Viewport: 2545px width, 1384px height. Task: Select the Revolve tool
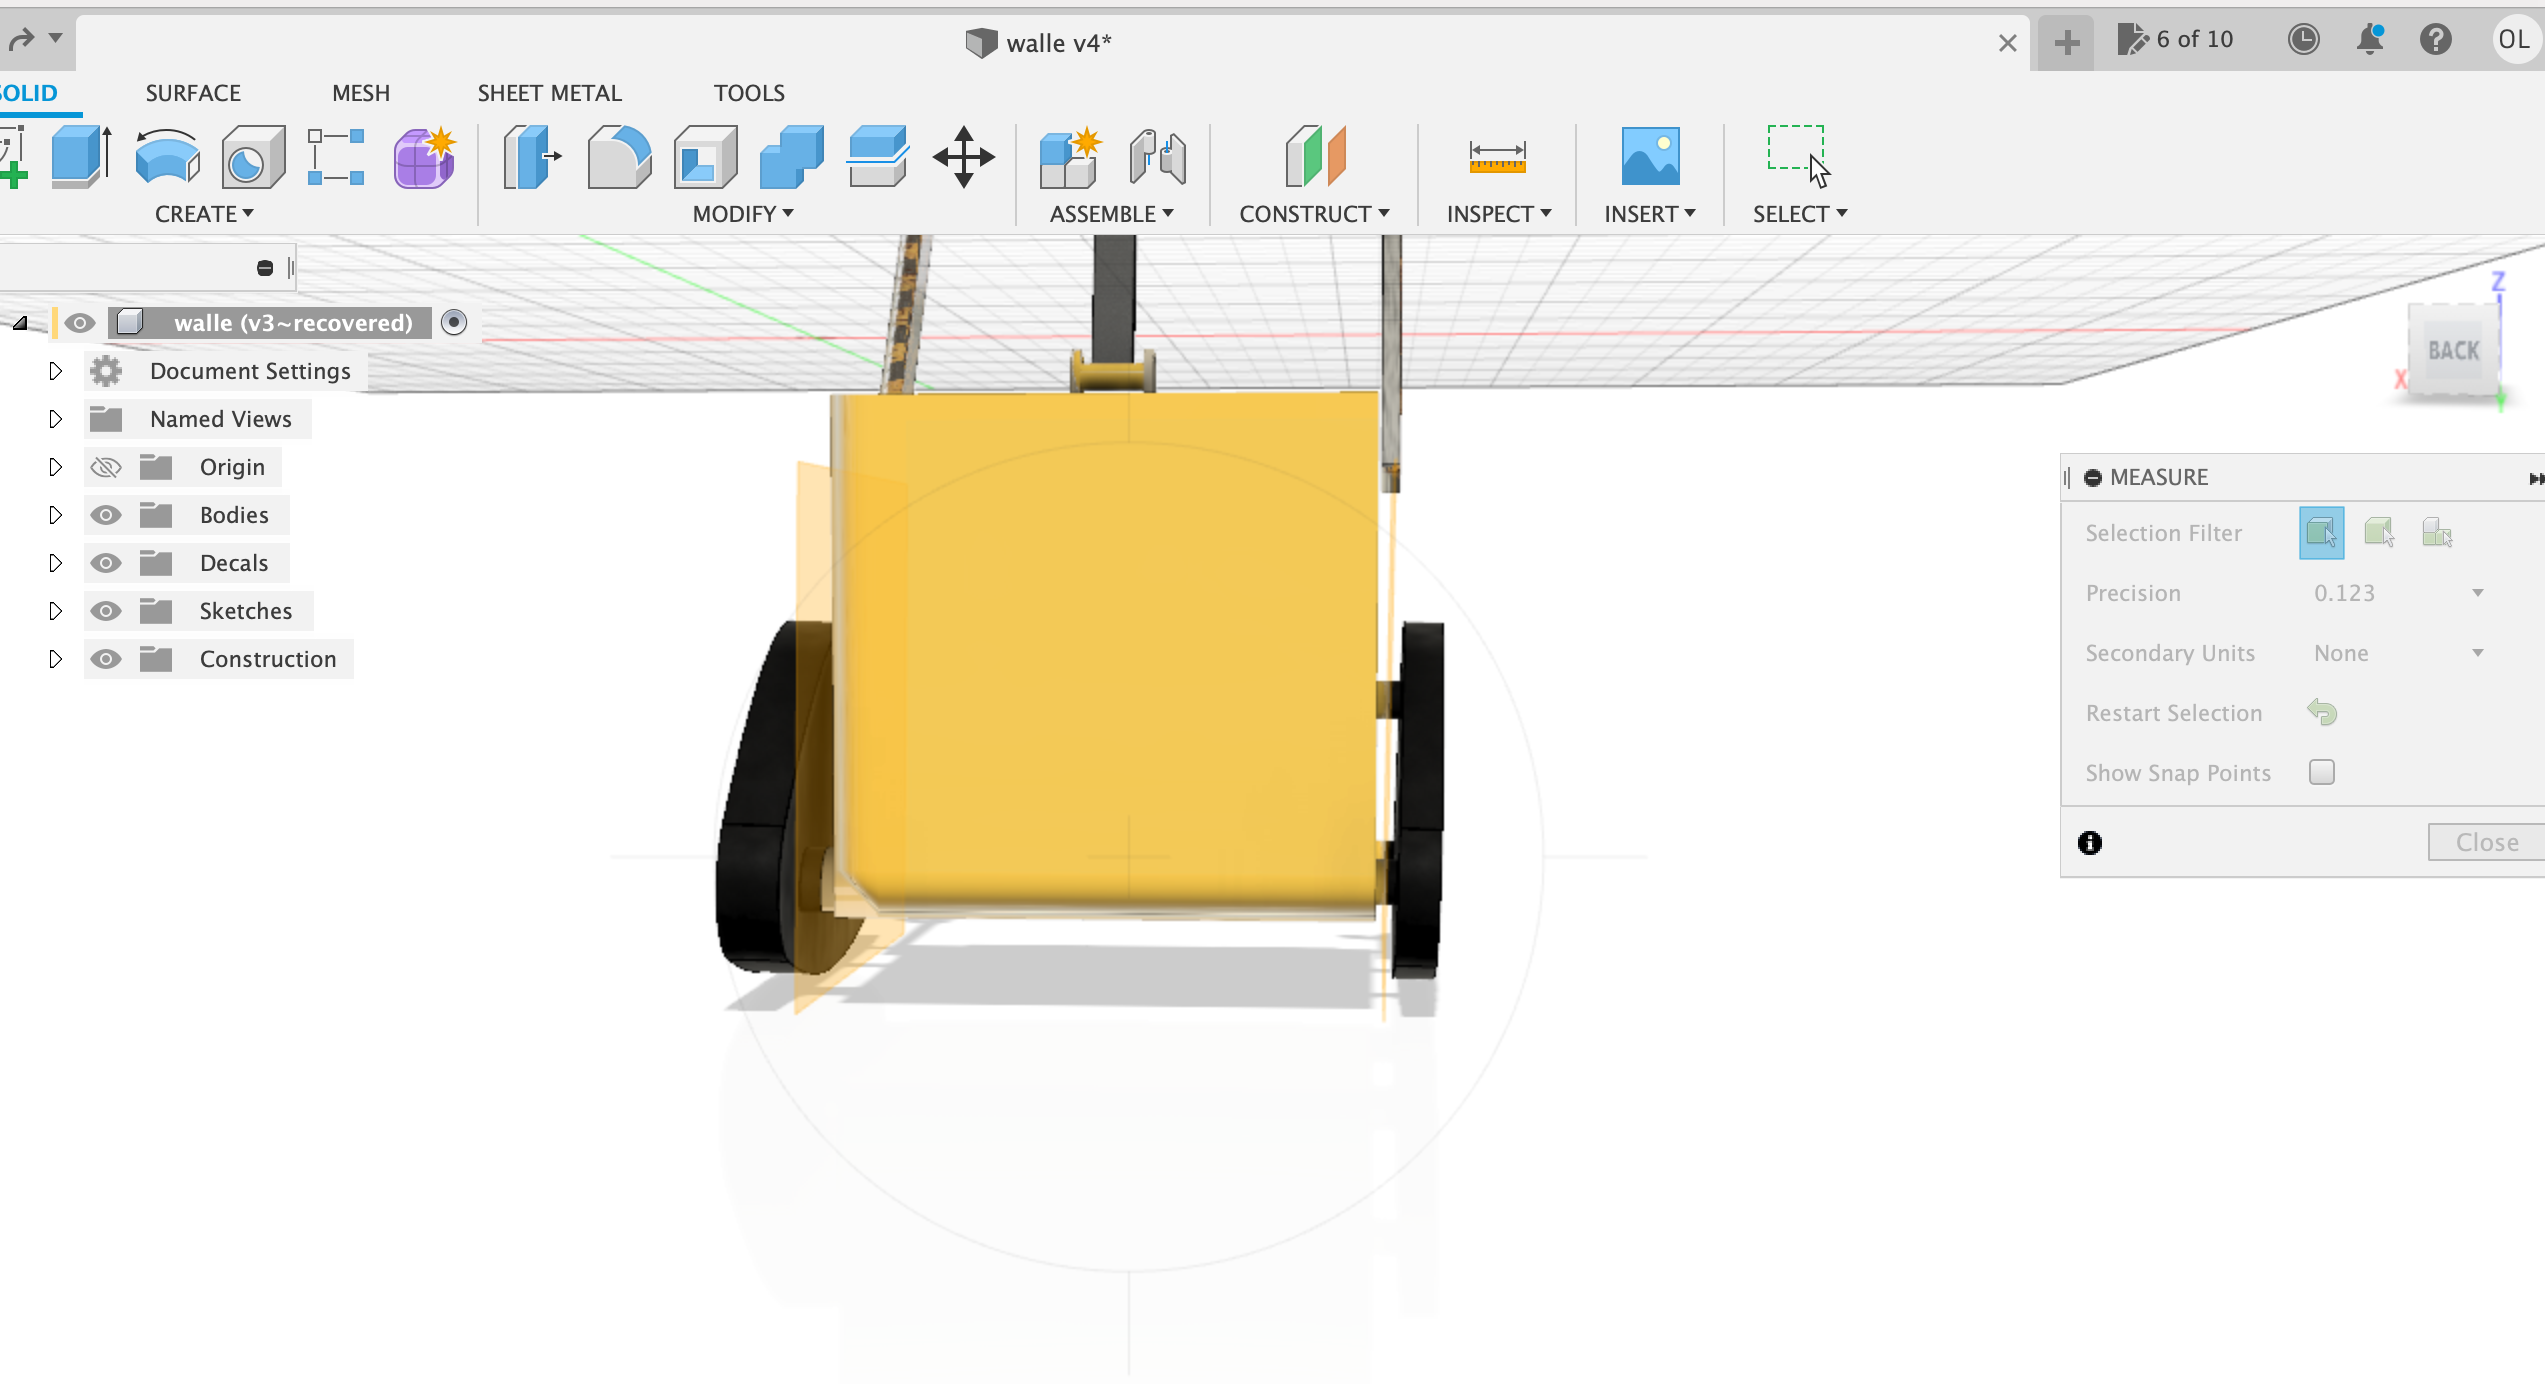[166, 157]
